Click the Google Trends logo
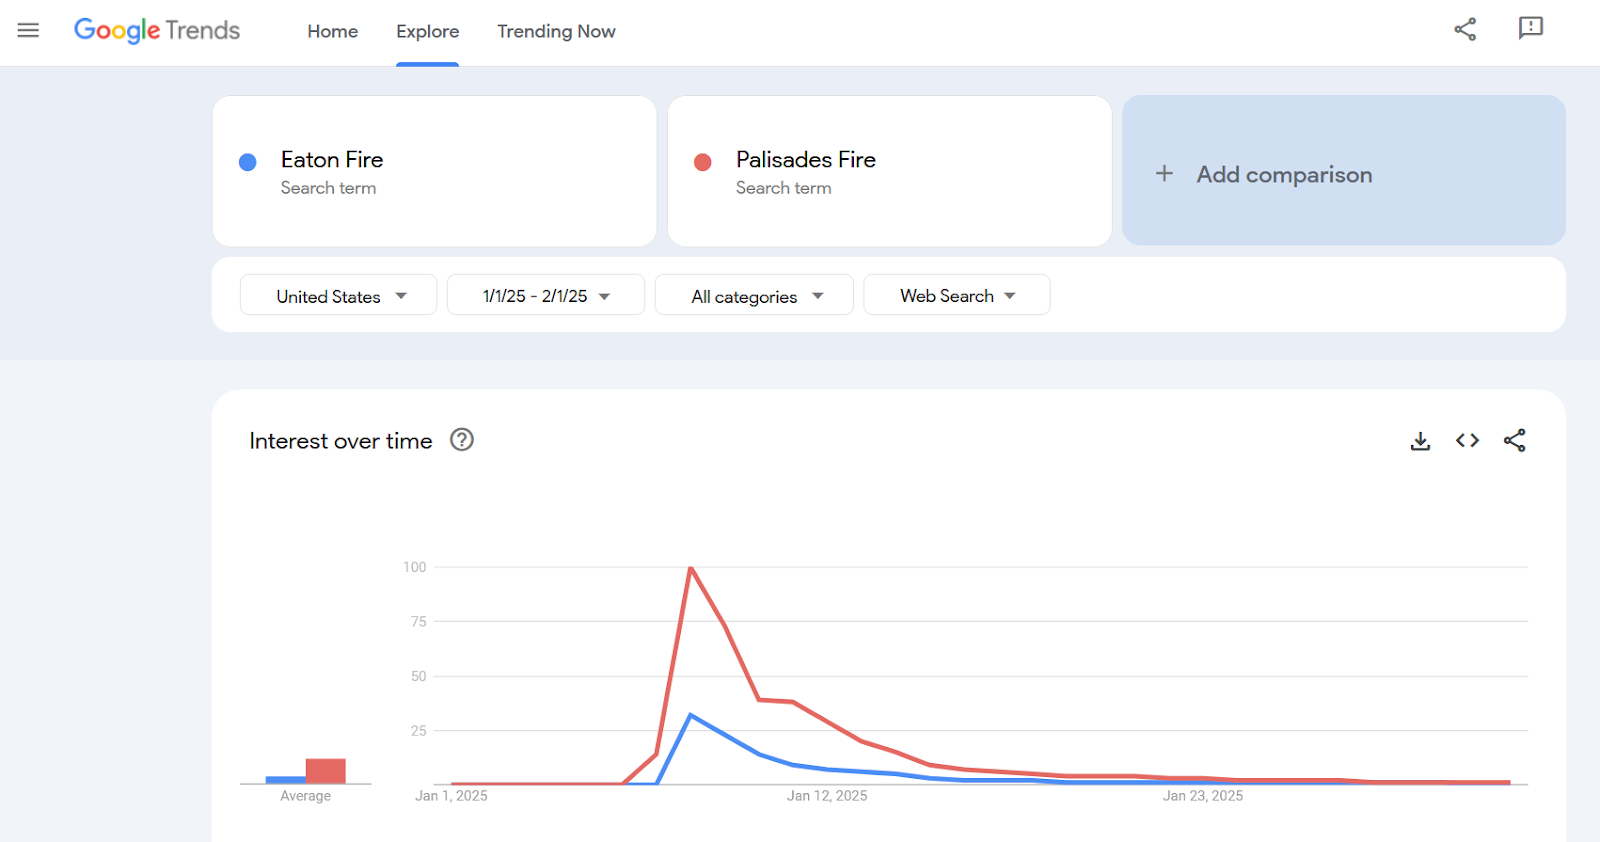The image size is (1600, 842). [x=157, y=31]
